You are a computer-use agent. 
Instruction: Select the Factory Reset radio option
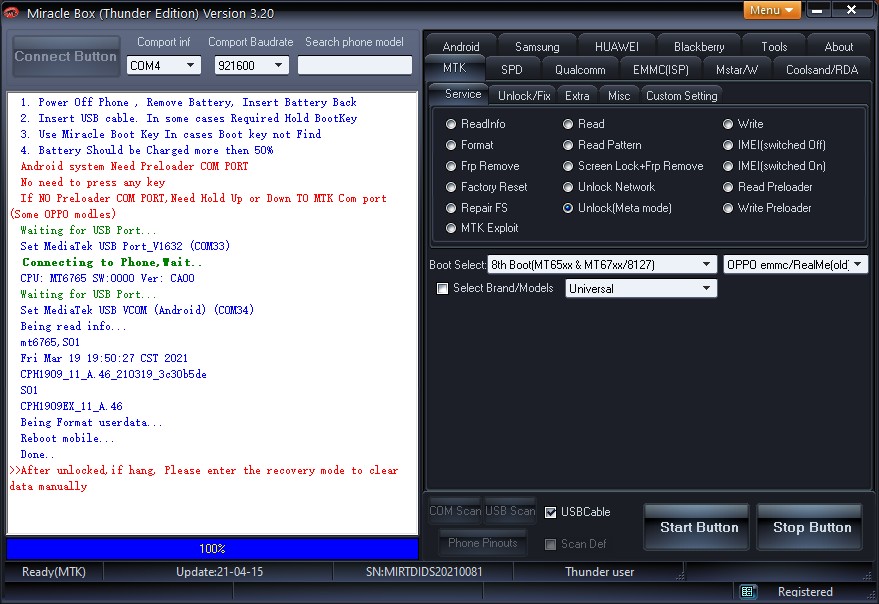(x=487, y=187)
